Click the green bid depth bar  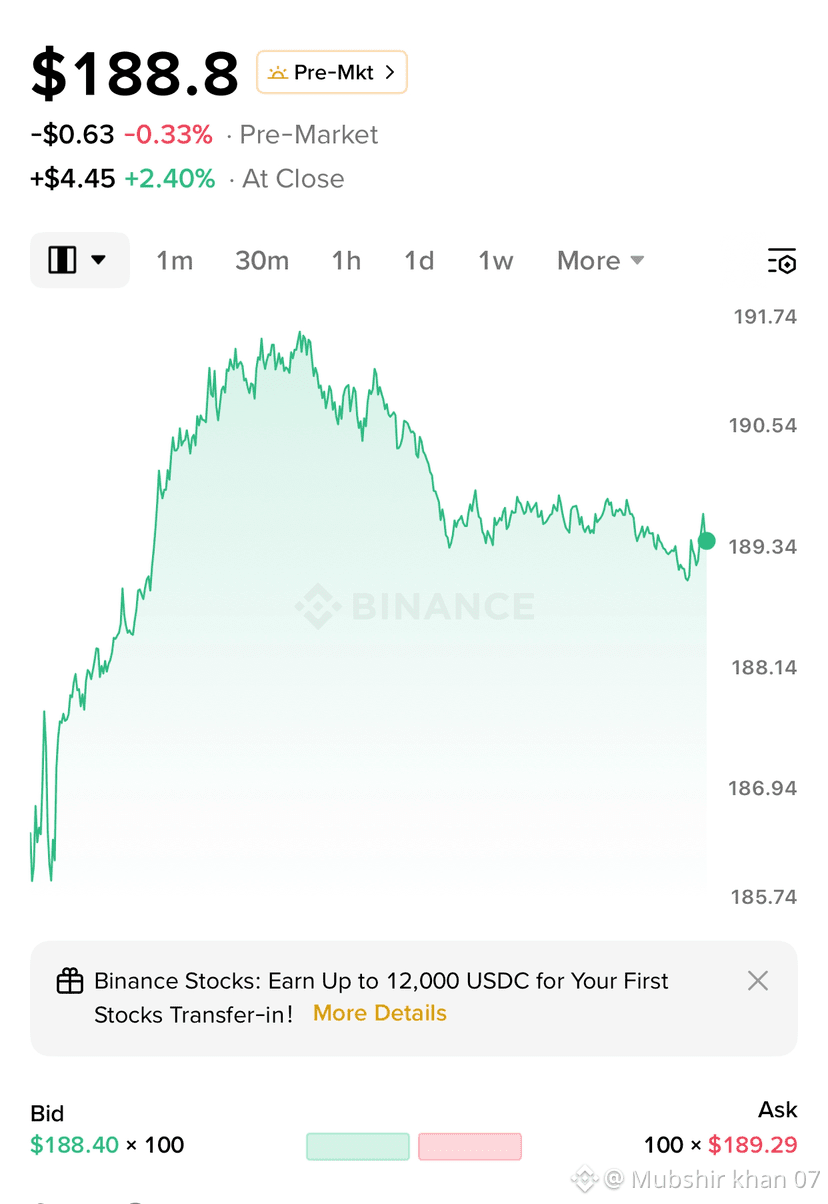tap(358, 1146)
